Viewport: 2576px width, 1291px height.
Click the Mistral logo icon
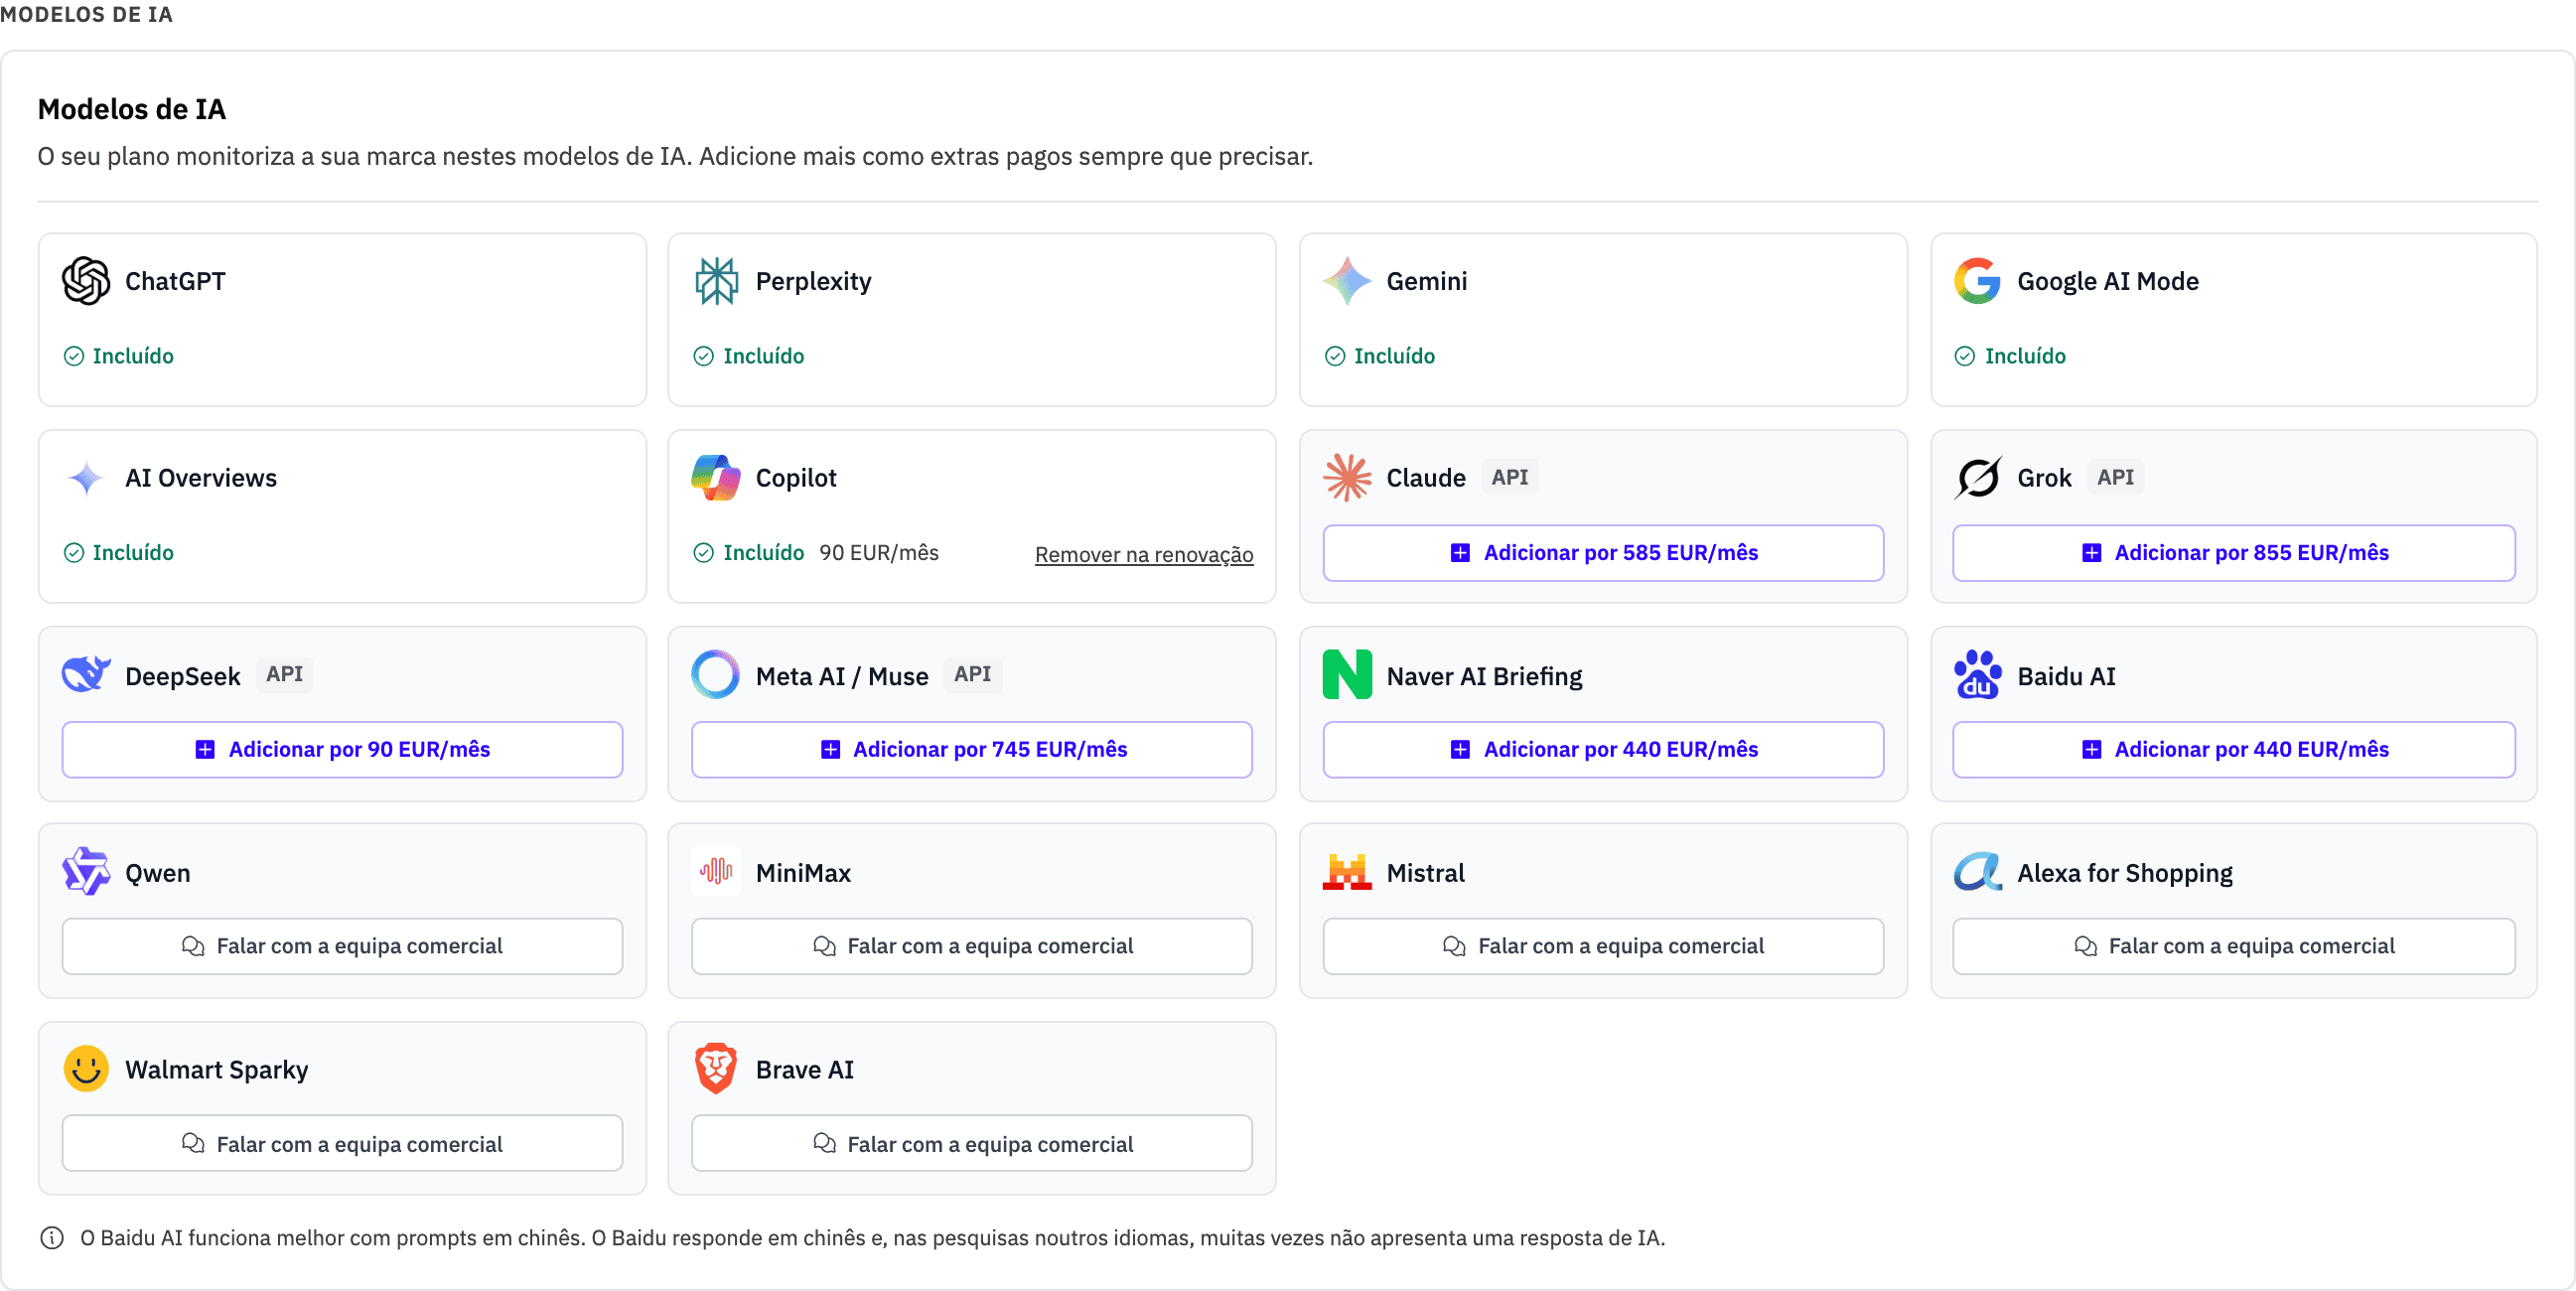pos(1347,872)
